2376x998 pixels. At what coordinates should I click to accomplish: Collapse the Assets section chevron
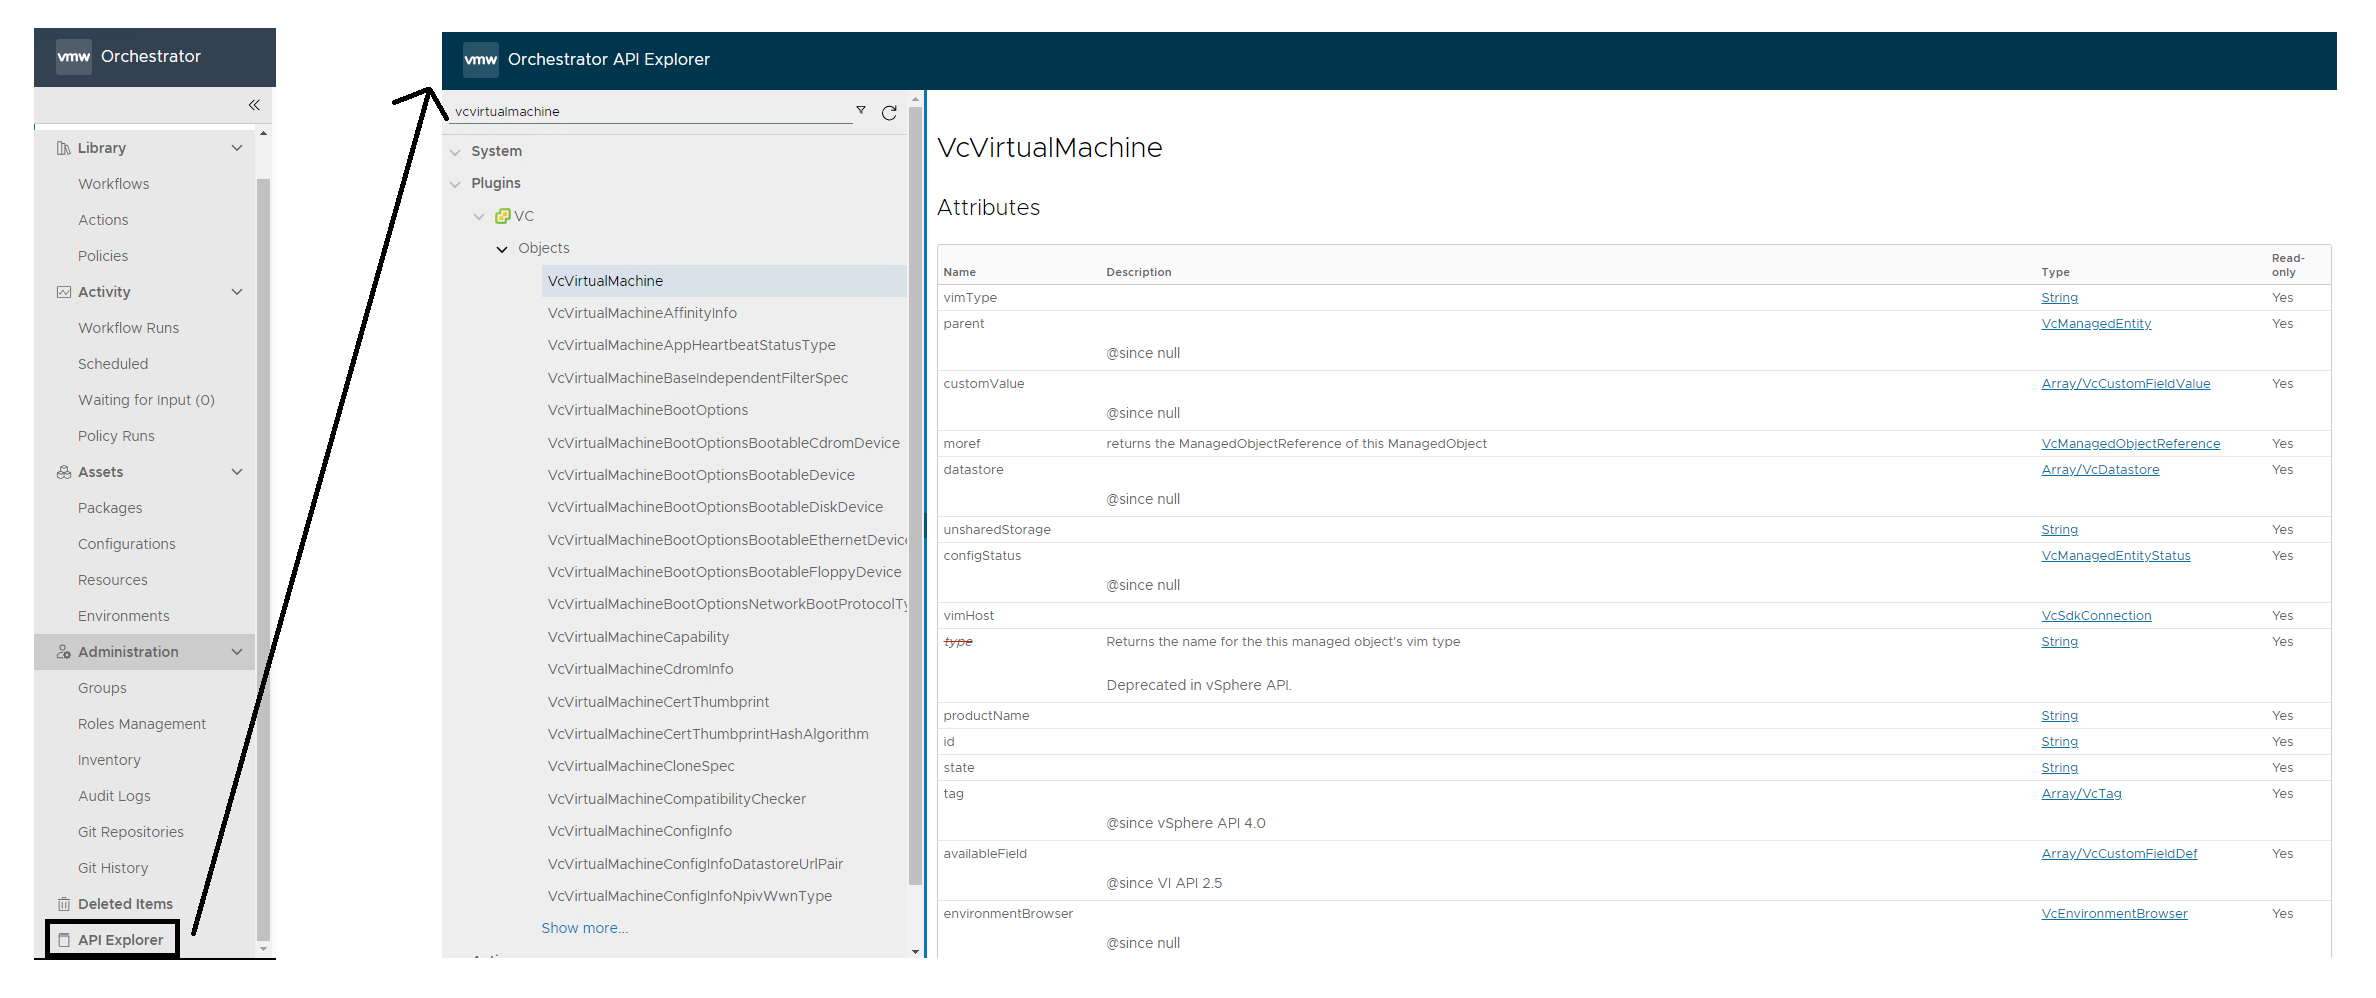237,472
